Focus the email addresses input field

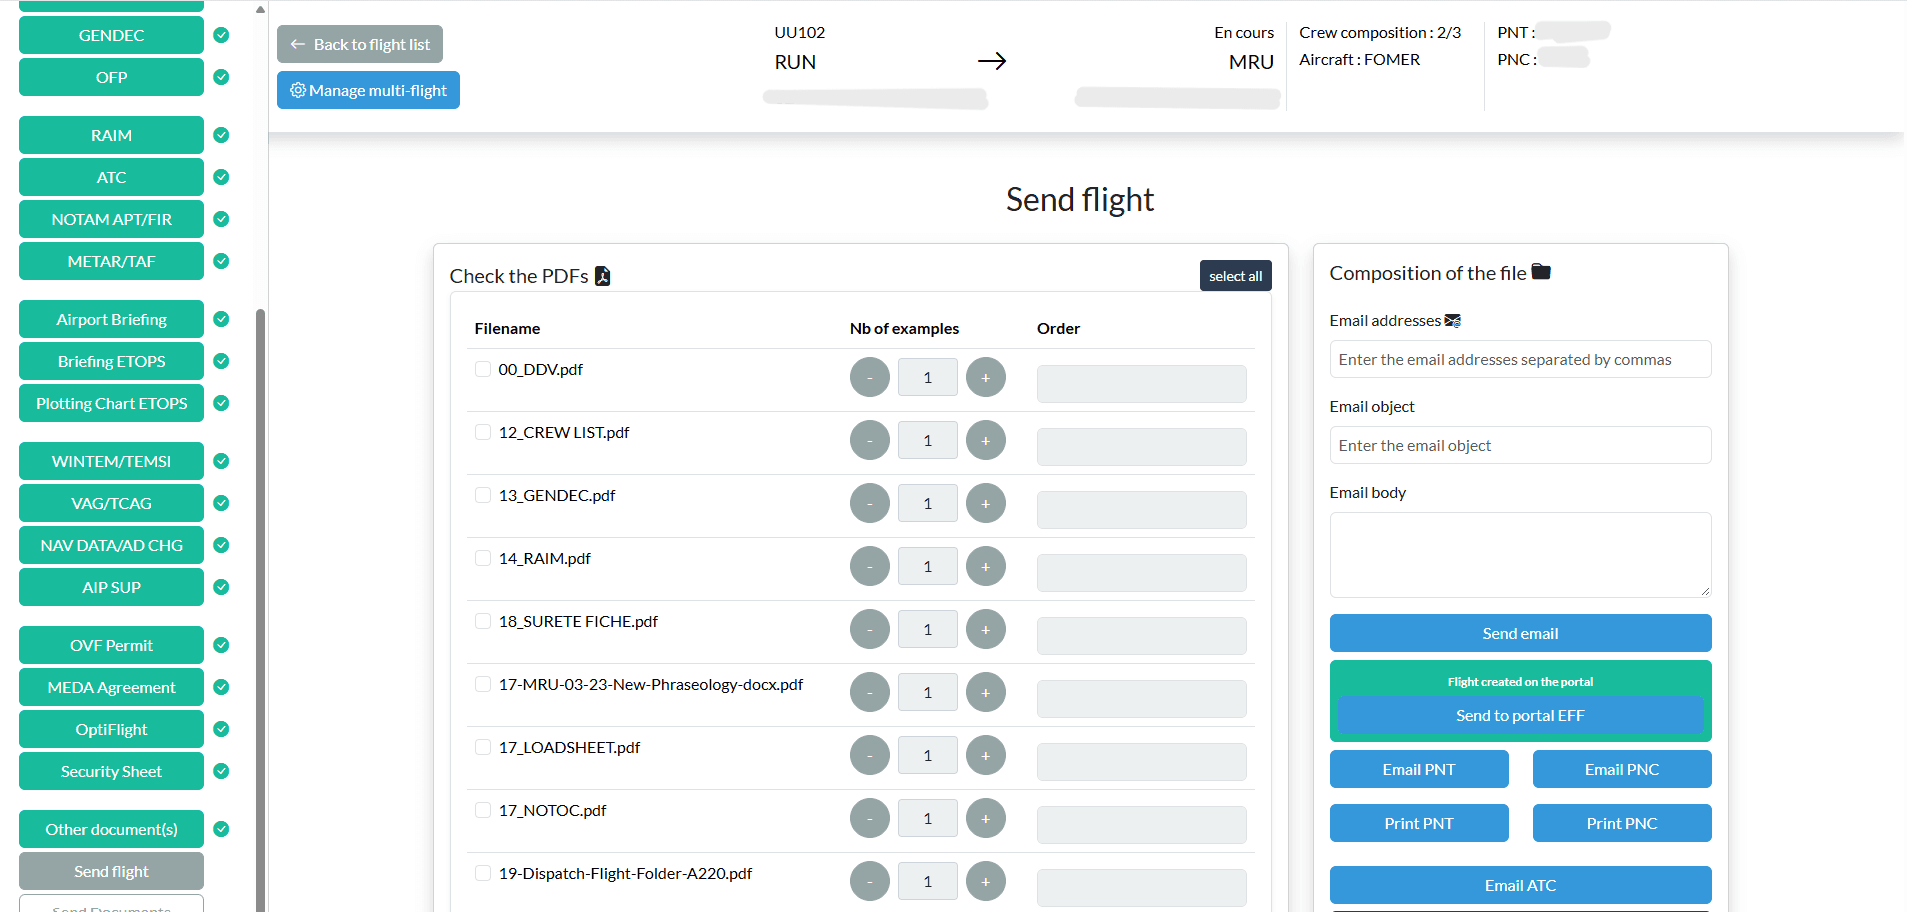(1520, 359)
